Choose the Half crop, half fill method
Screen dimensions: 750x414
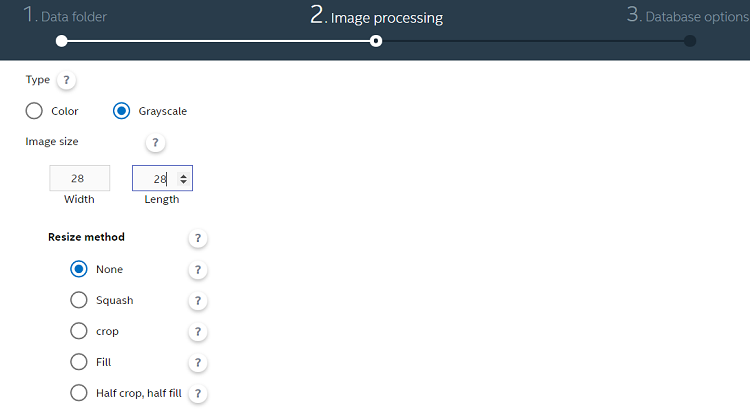[x=79, y=393]
